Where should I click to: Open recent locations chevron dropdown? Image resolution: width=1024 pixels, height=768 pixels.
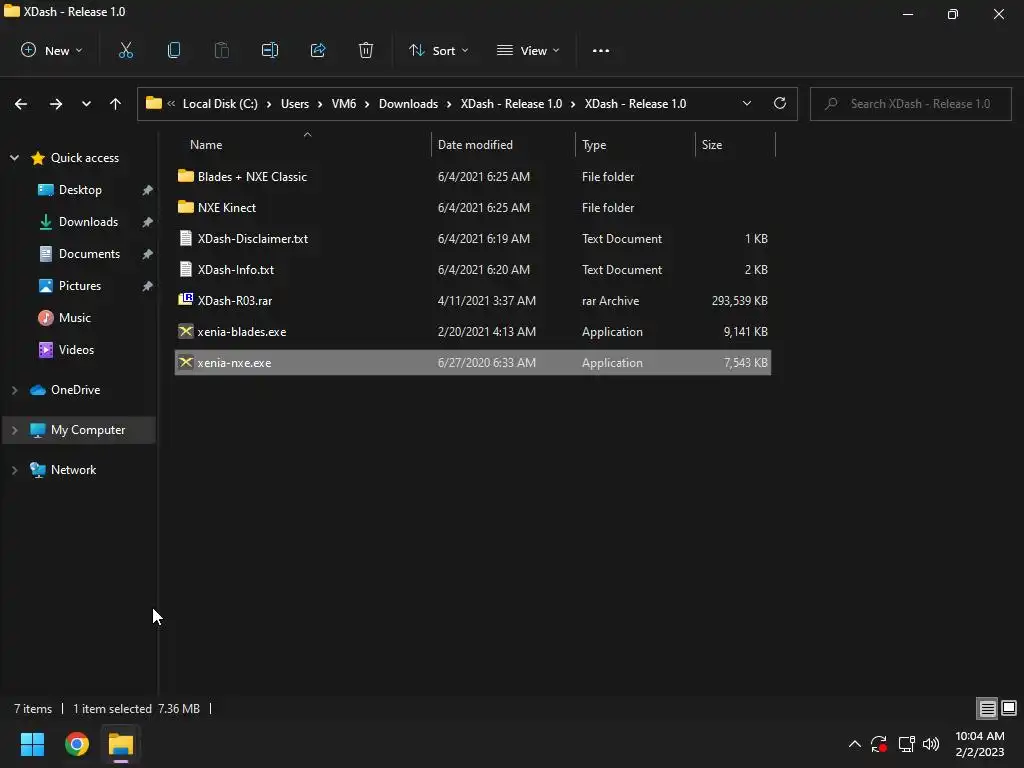(86, 104)
